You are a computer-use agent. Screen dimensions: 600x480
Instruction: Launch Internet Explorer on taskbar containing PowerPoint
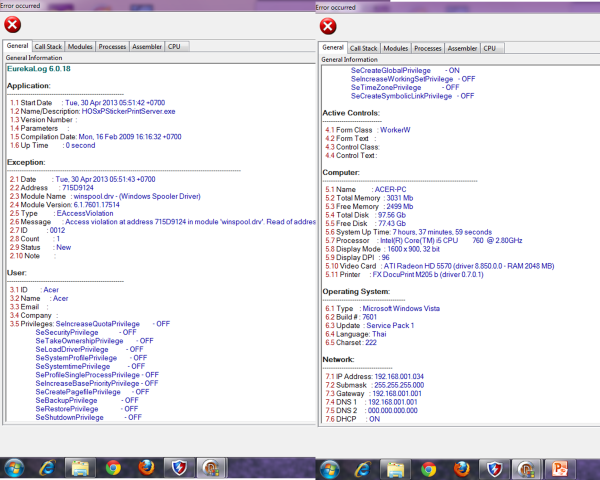[x=363, y=469]
